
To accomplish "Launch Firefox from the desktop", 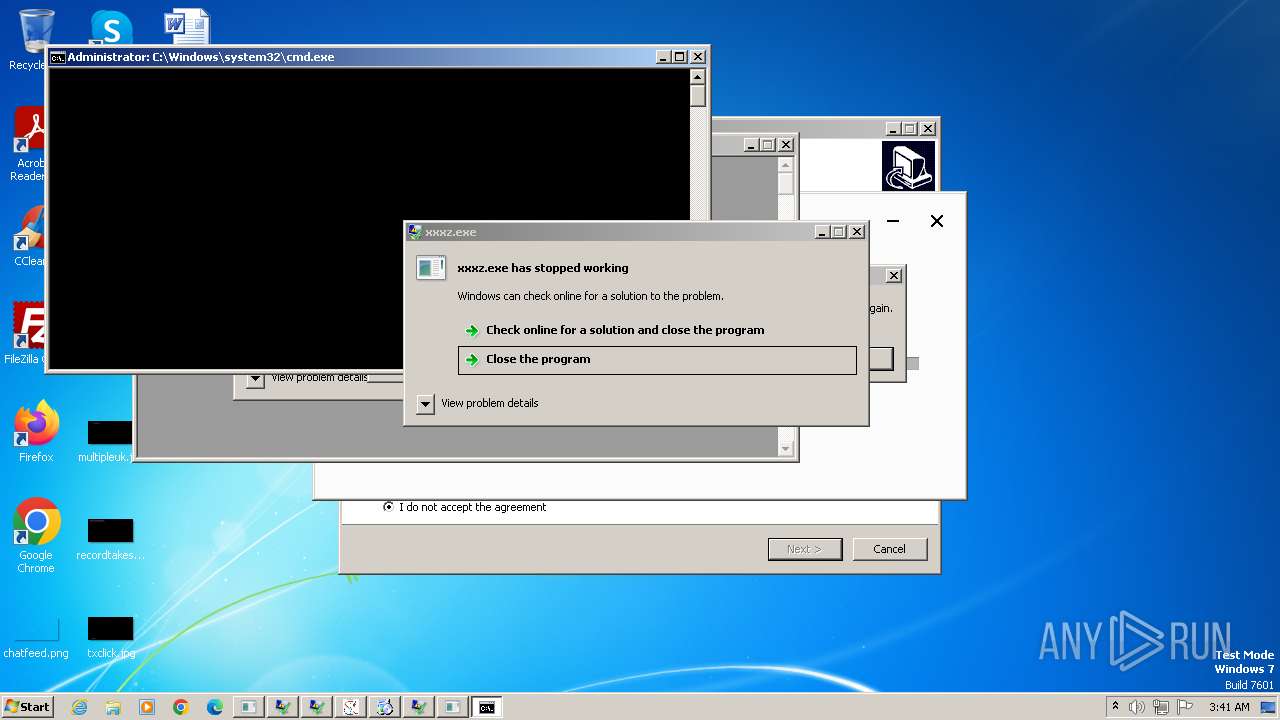I will (x=36, y=432).
